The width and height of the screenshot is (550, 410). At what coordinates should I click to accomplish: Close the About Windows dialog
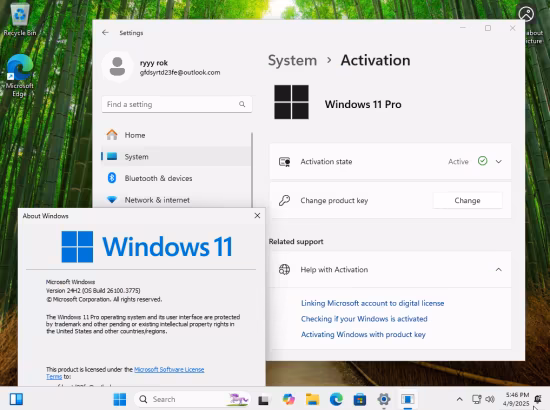tap(257, 216)
